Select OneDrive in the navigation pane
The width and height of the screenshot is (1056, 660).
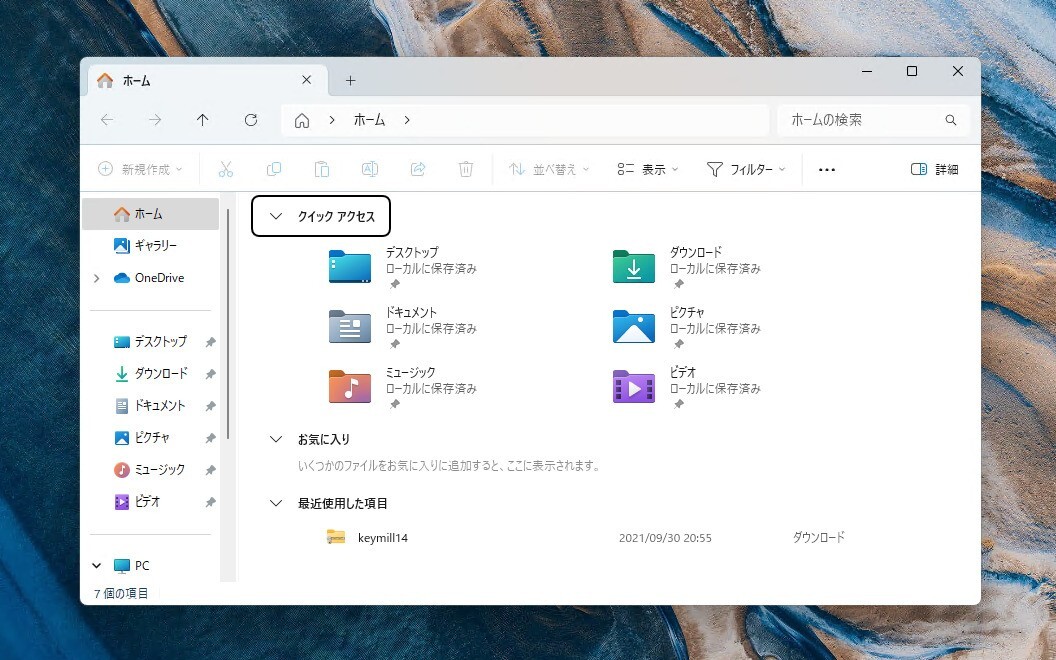point(159,277)
